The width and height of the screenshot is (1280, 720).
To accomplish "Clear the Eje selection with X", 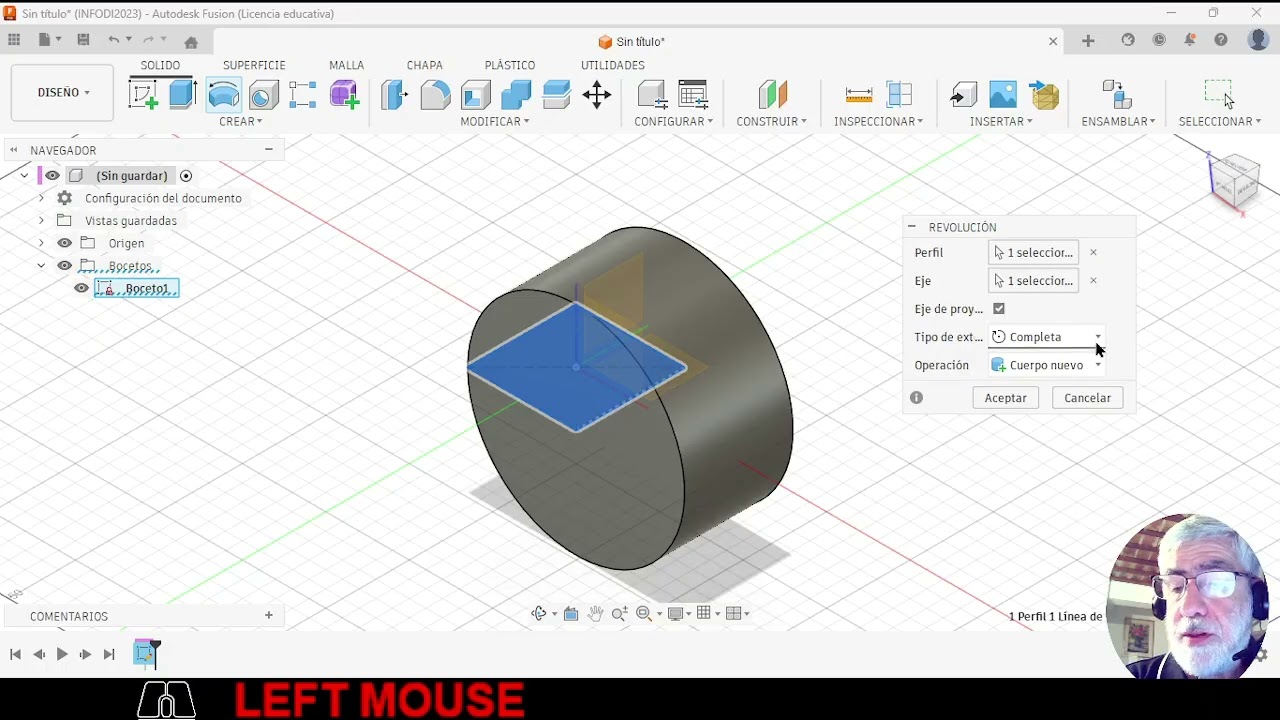I will point(1093,281).
